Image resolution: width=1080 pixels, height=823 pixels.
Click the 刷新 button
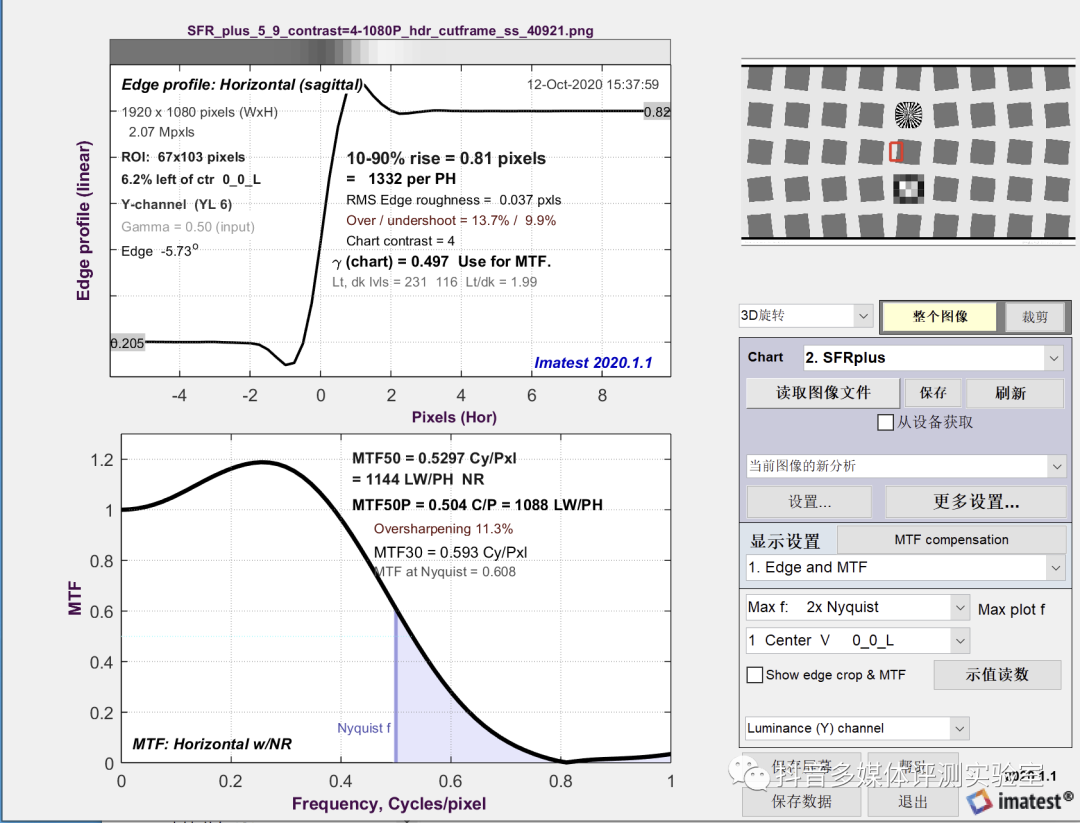(x=1010, y=393)
